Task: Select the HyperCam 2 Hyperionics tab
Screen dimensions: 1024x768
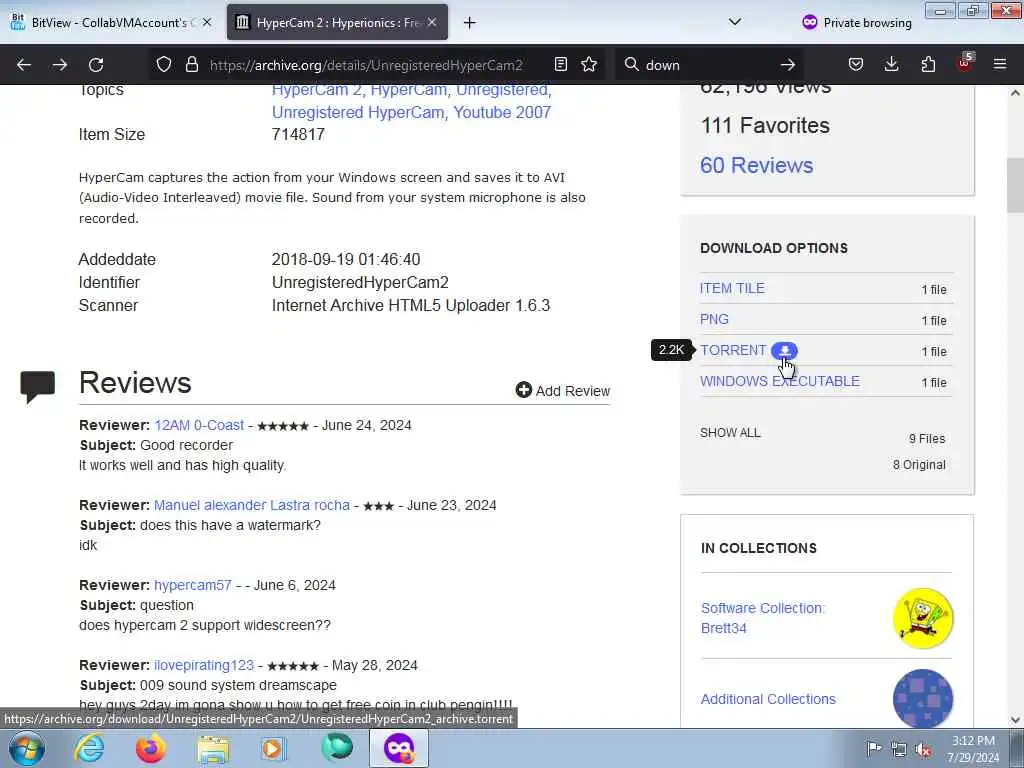Action: [337, 22]
